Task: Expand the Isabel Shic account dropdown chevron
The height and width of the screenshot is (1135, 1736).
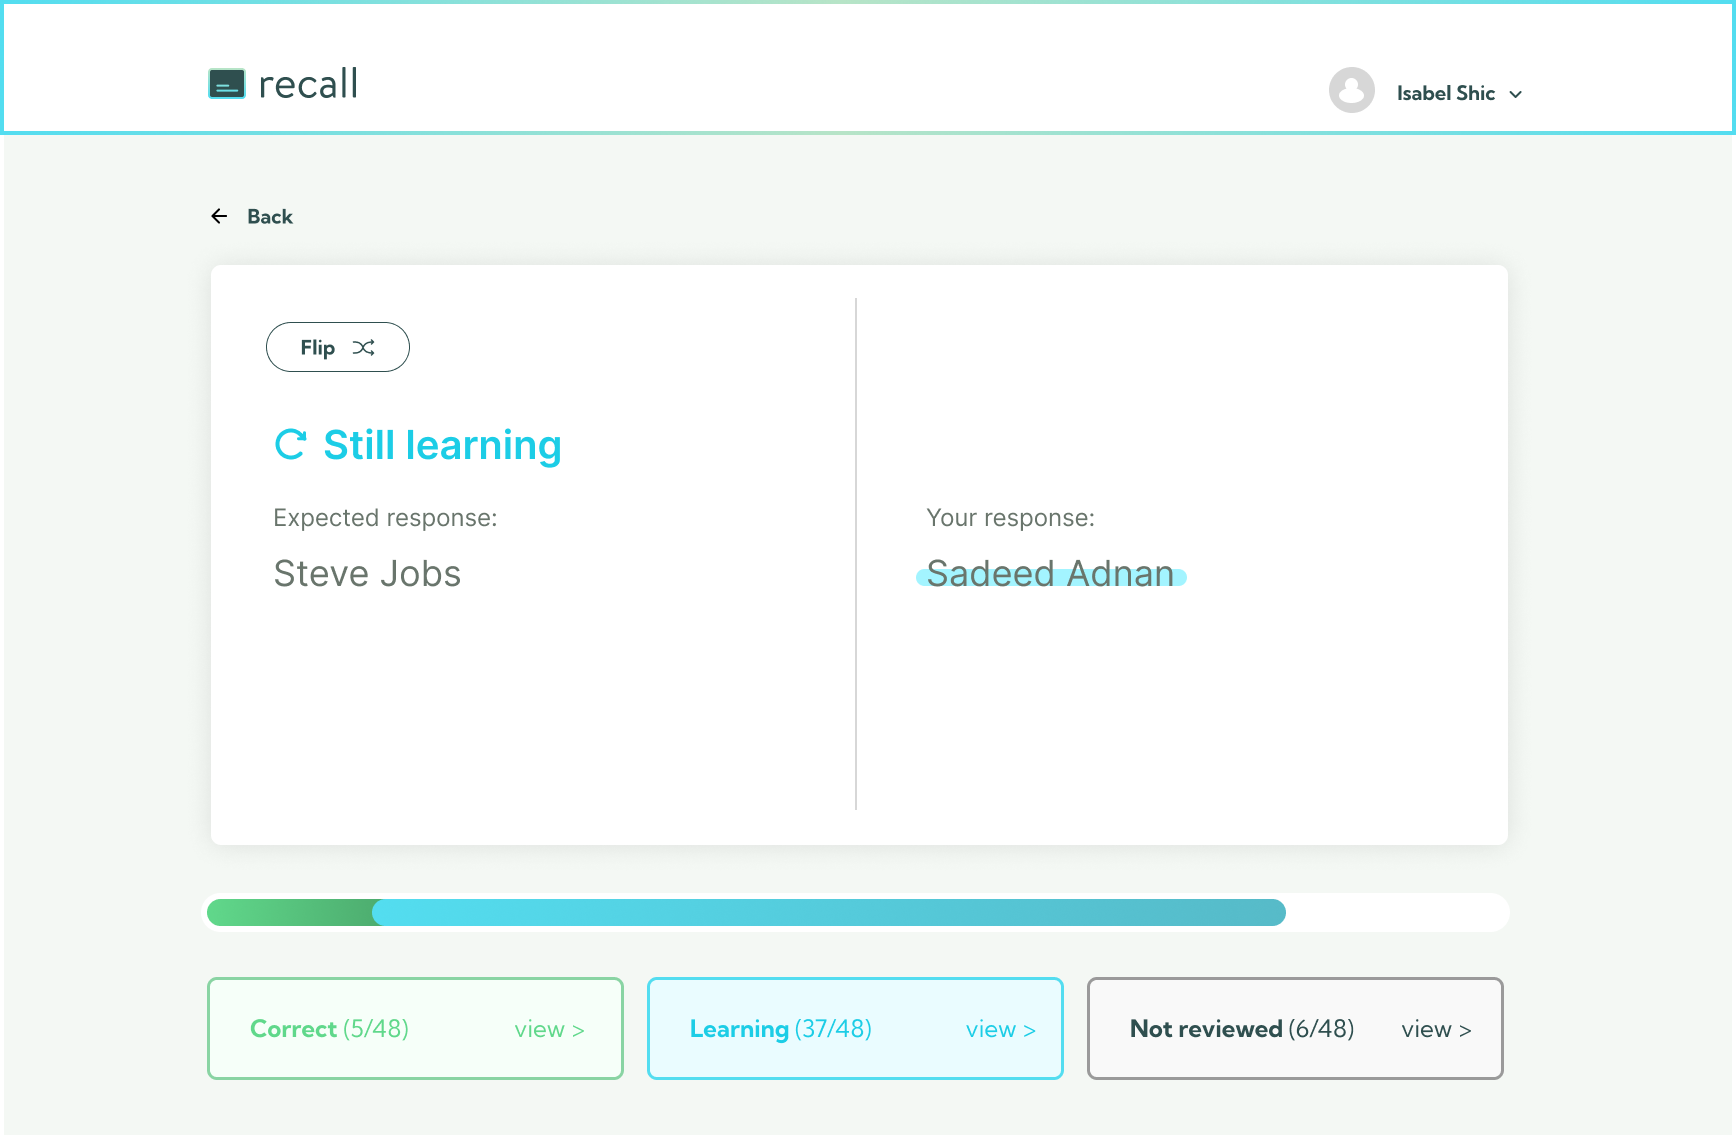Action: pos(1516,94)
